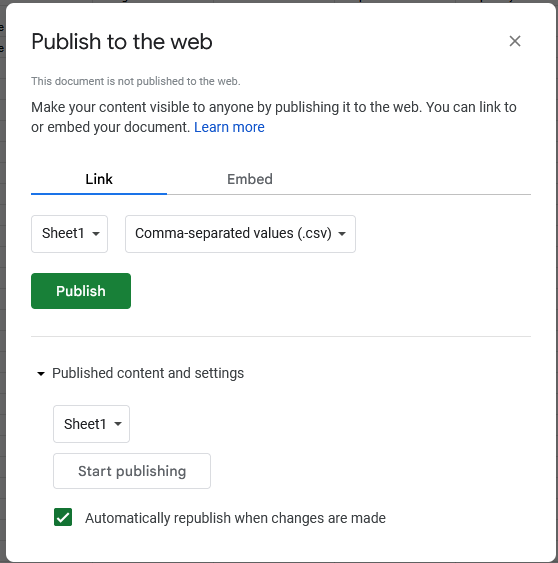558x563 pixels.
Task: Select the Link tab
Action: click(x=99, y=179)
